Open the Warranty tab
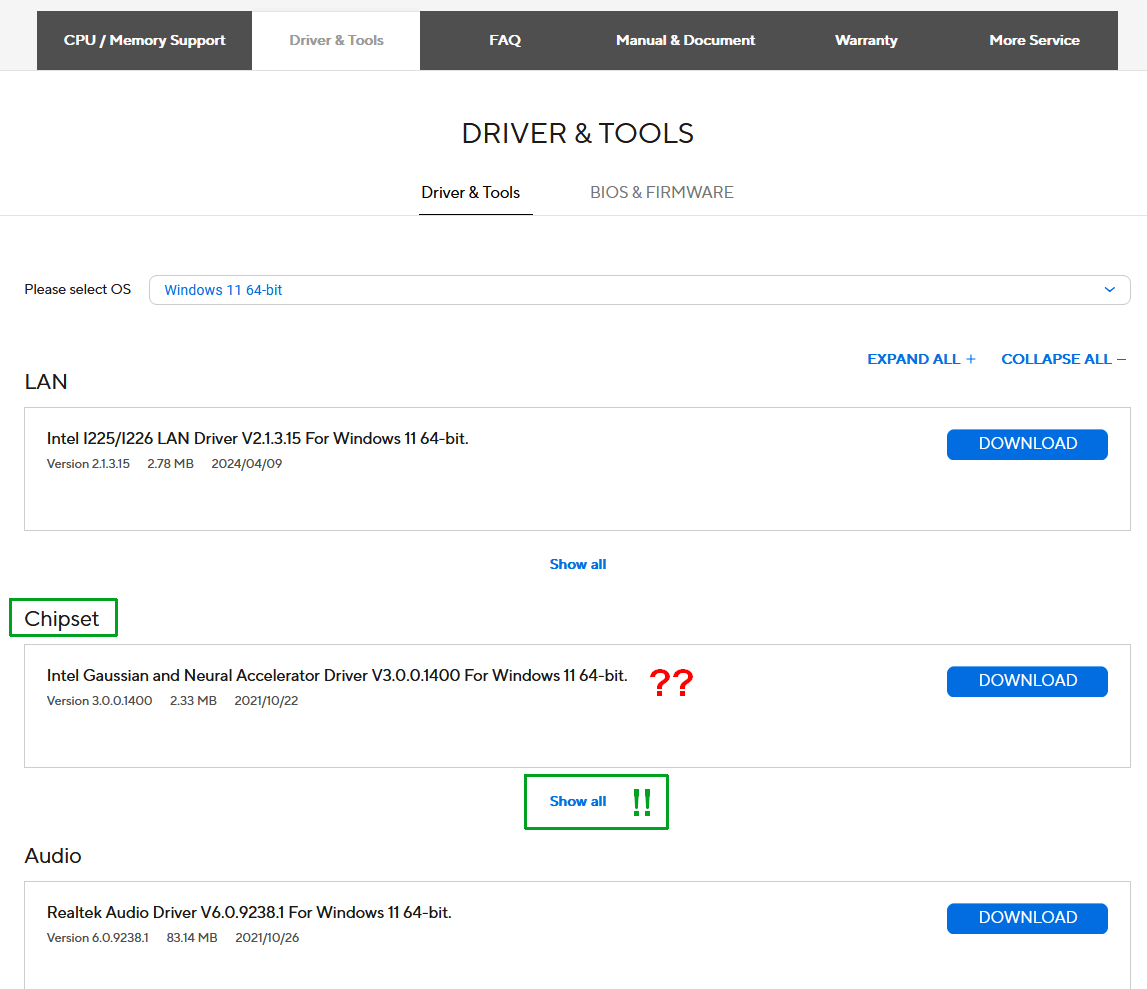1147x989 pixels. [x=866, y=40]
